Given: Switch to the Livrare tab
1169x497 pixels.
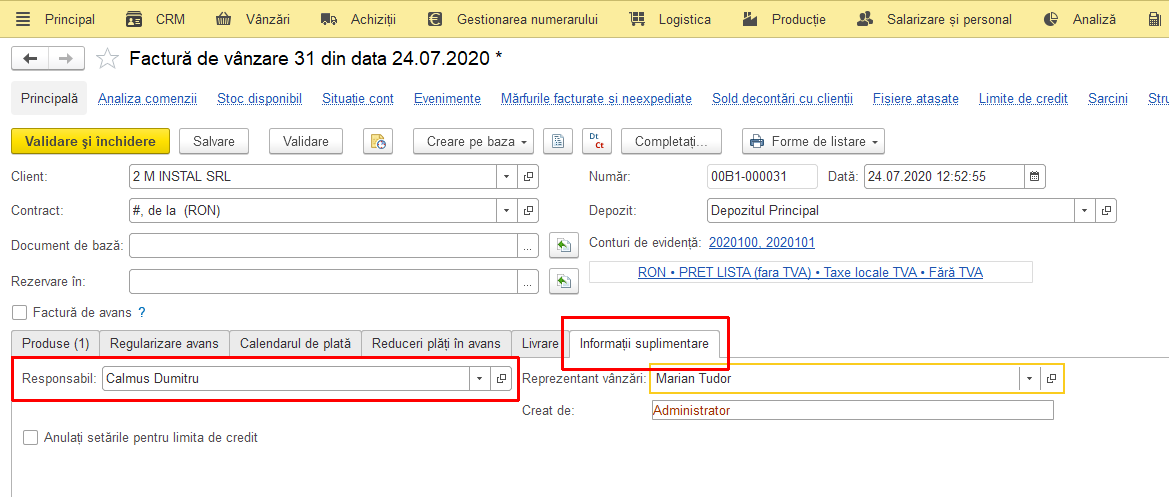Looking at the screenshot, I should [540, 344].
